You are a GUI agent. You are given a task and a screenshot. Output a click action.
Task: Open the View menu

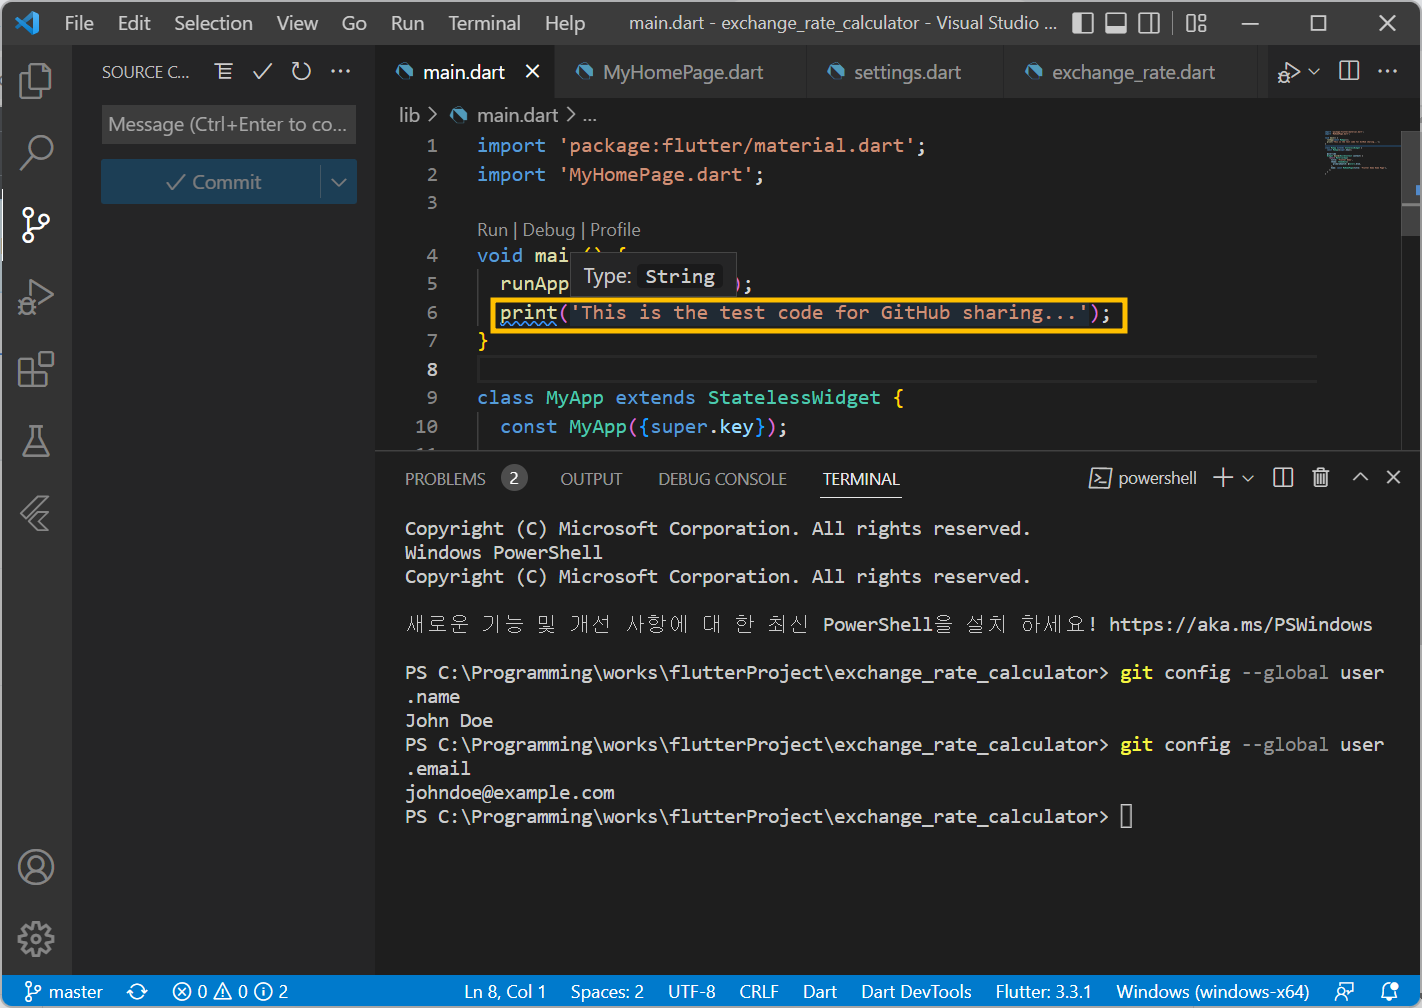[x=297, y=23]
